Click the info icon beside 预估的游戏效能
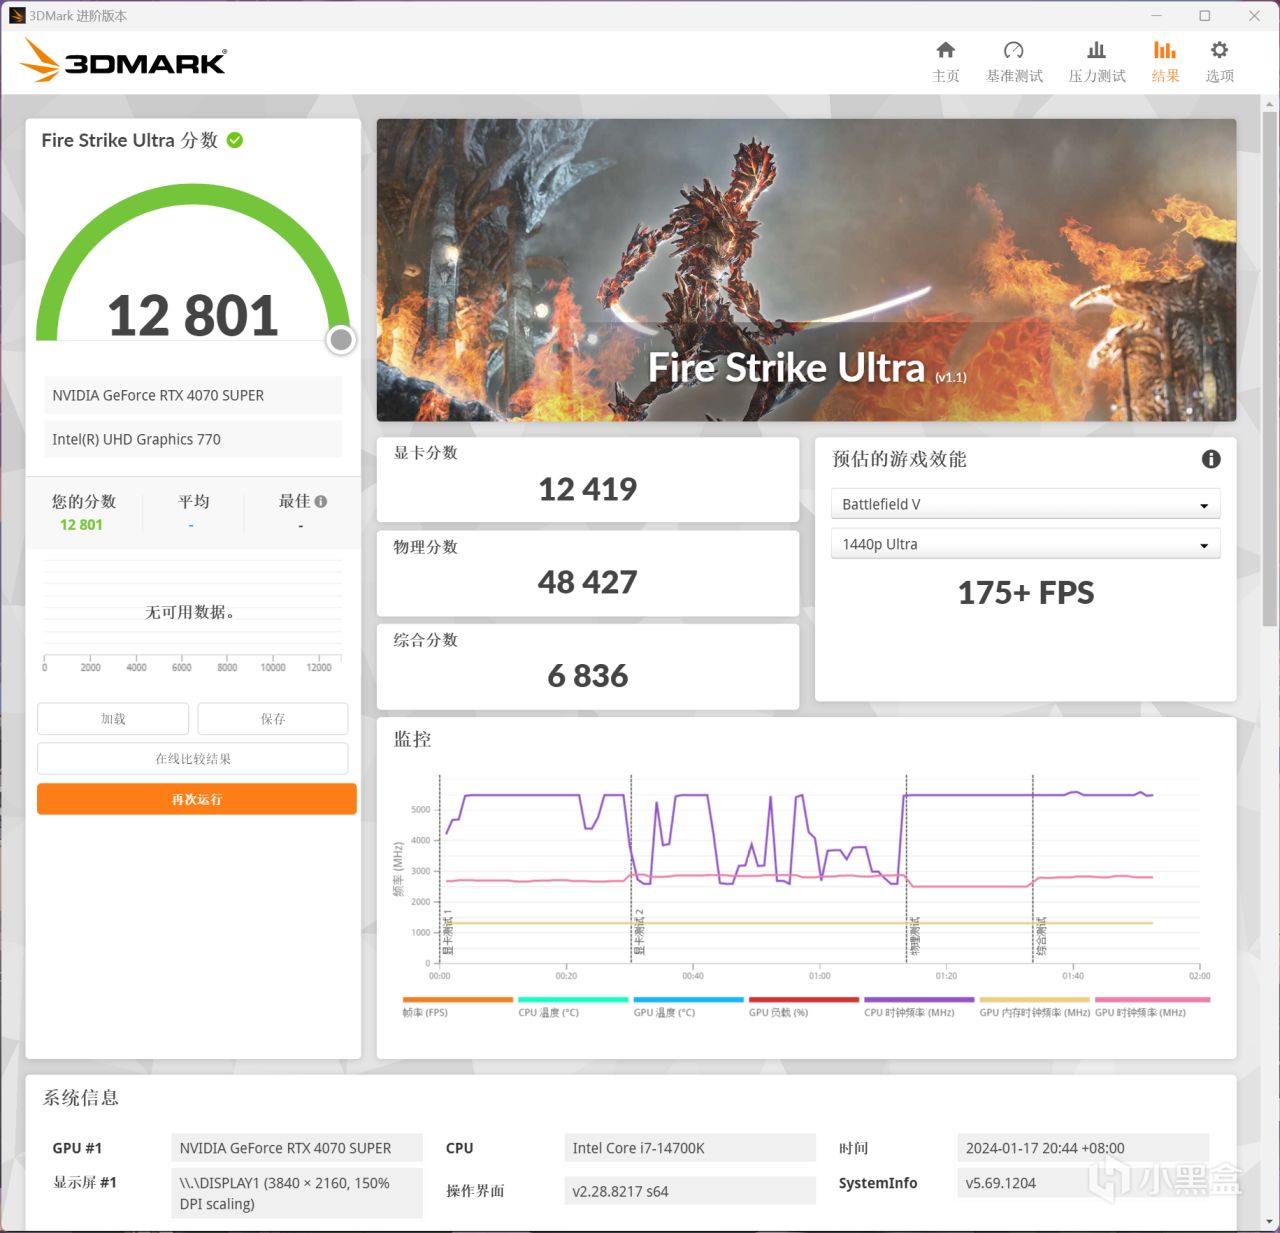The height and width of the screenshot is (1233, 1280). [x=1210, y=459]
